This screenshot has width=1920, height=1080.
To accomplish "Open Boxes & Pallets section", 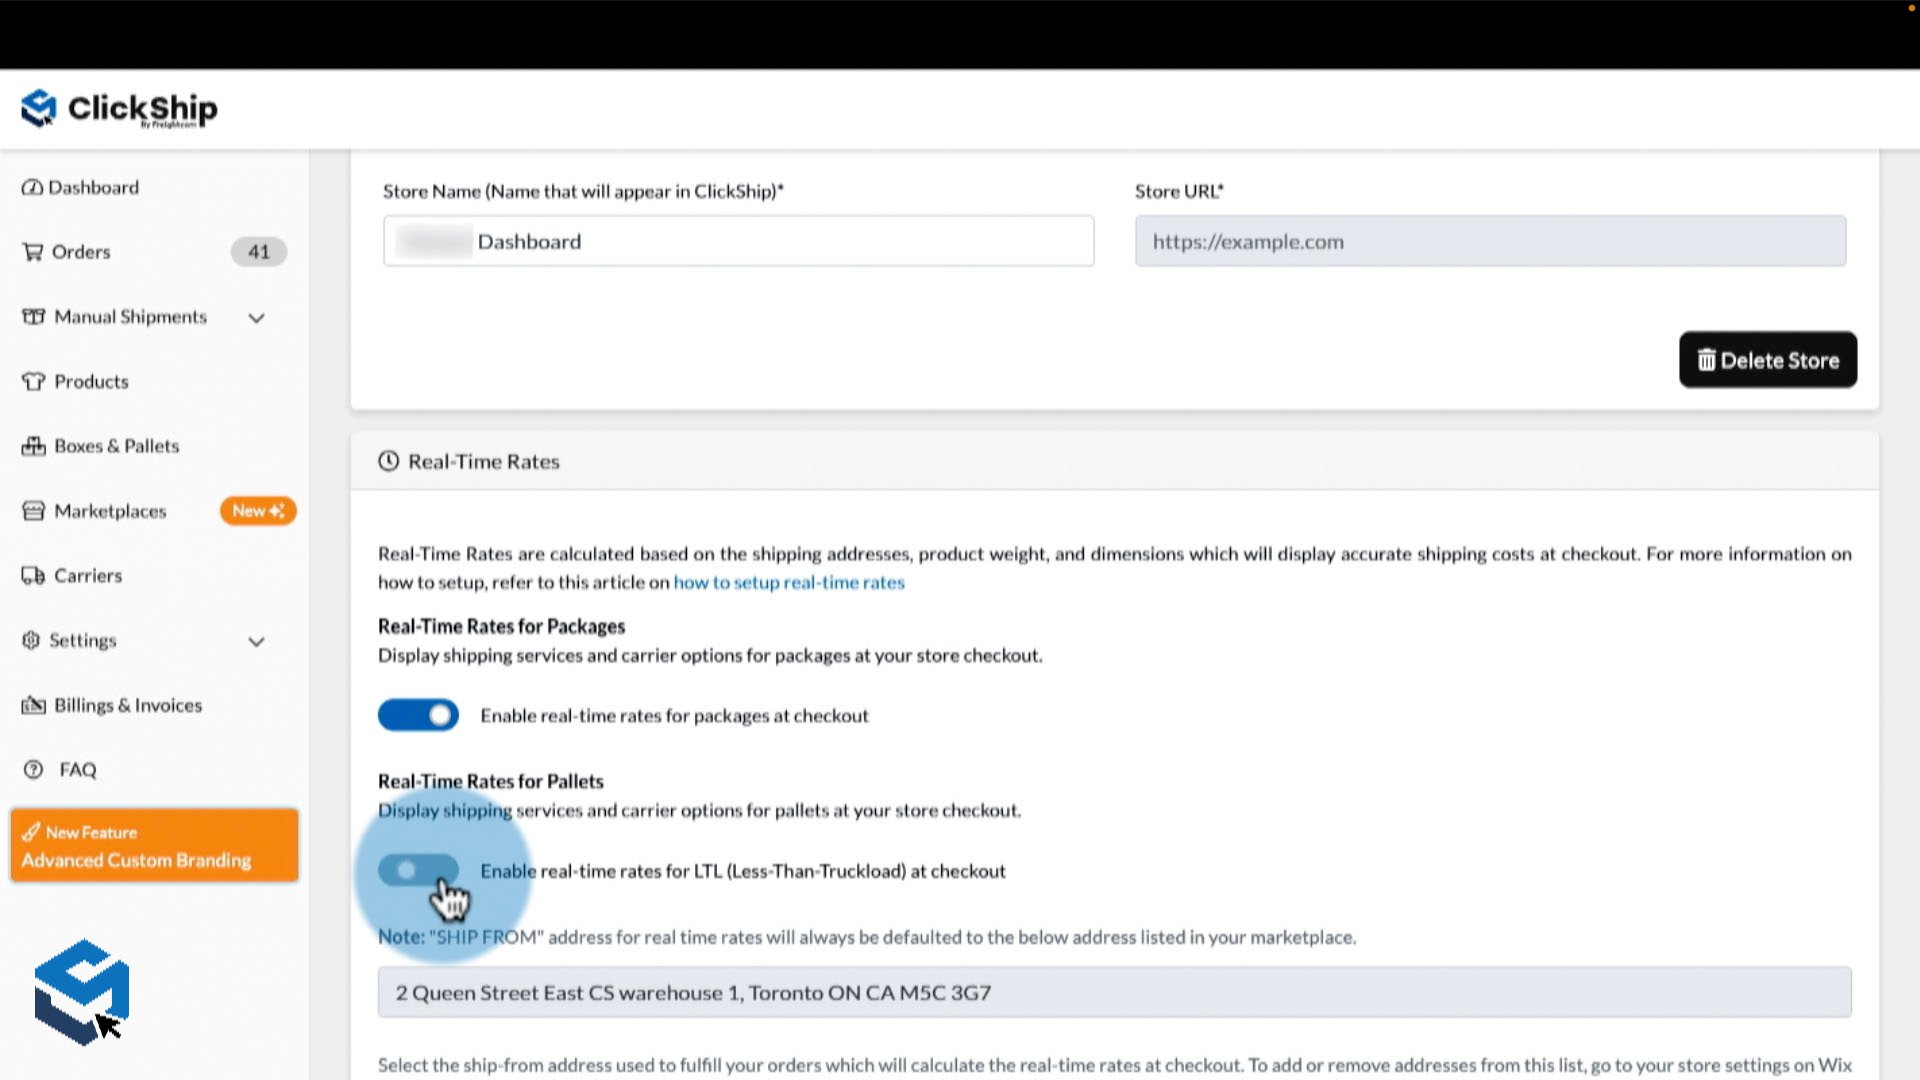I will point(116,446).
